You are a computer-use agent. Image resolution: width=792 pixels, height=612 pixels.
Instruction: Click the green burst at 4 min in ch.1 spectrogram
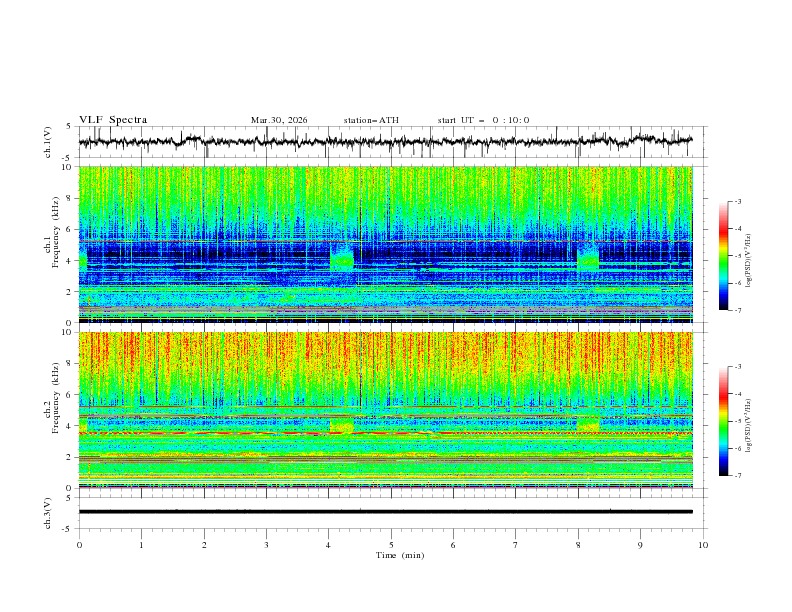(x=342, y=257)
